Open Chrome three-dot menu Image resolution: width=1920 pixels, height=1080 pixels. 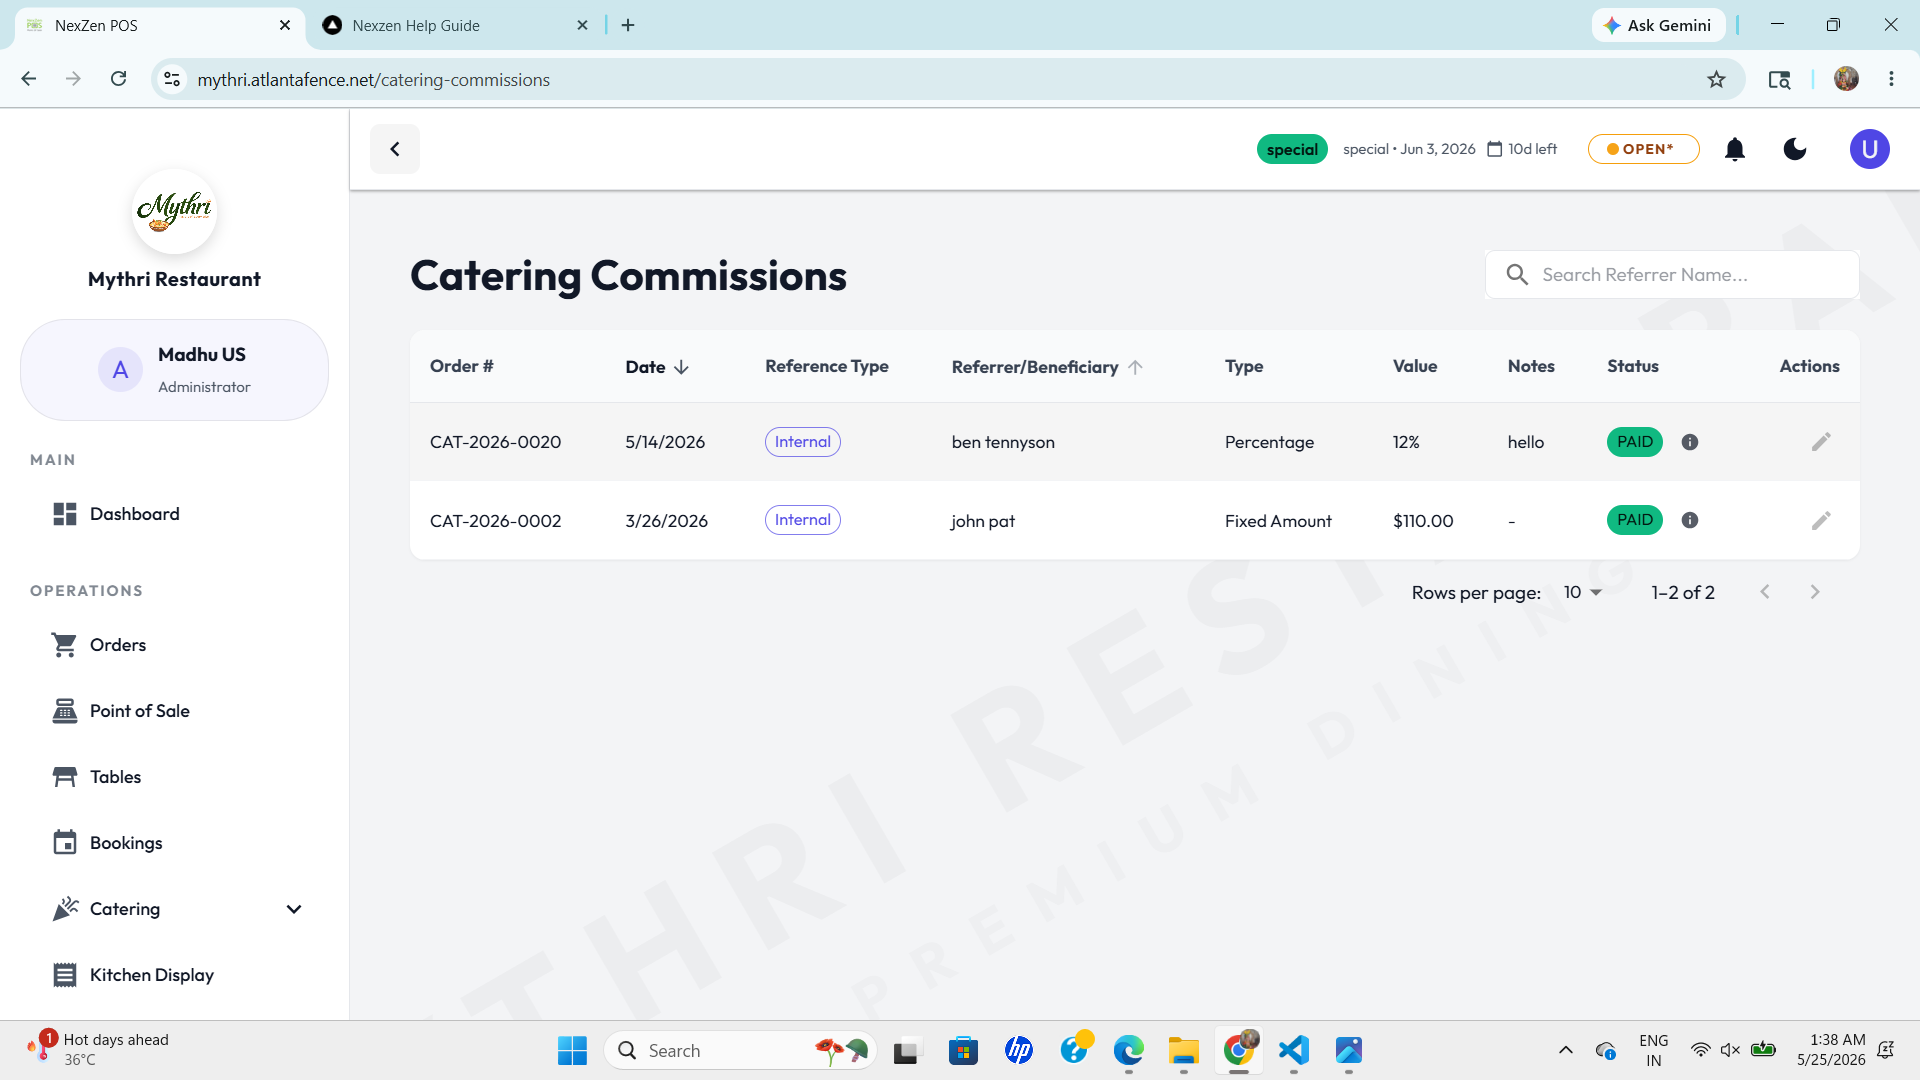[x=1891, y=79]
